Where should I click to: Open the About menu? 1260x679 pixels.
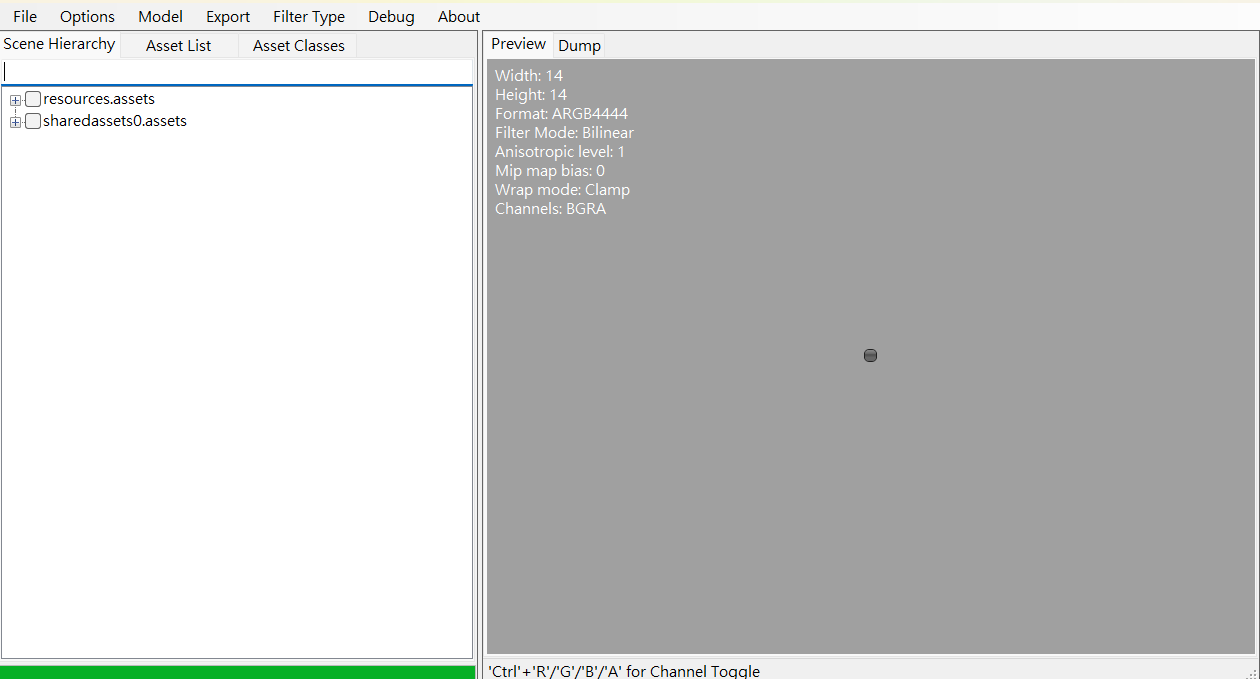[459, 16]
